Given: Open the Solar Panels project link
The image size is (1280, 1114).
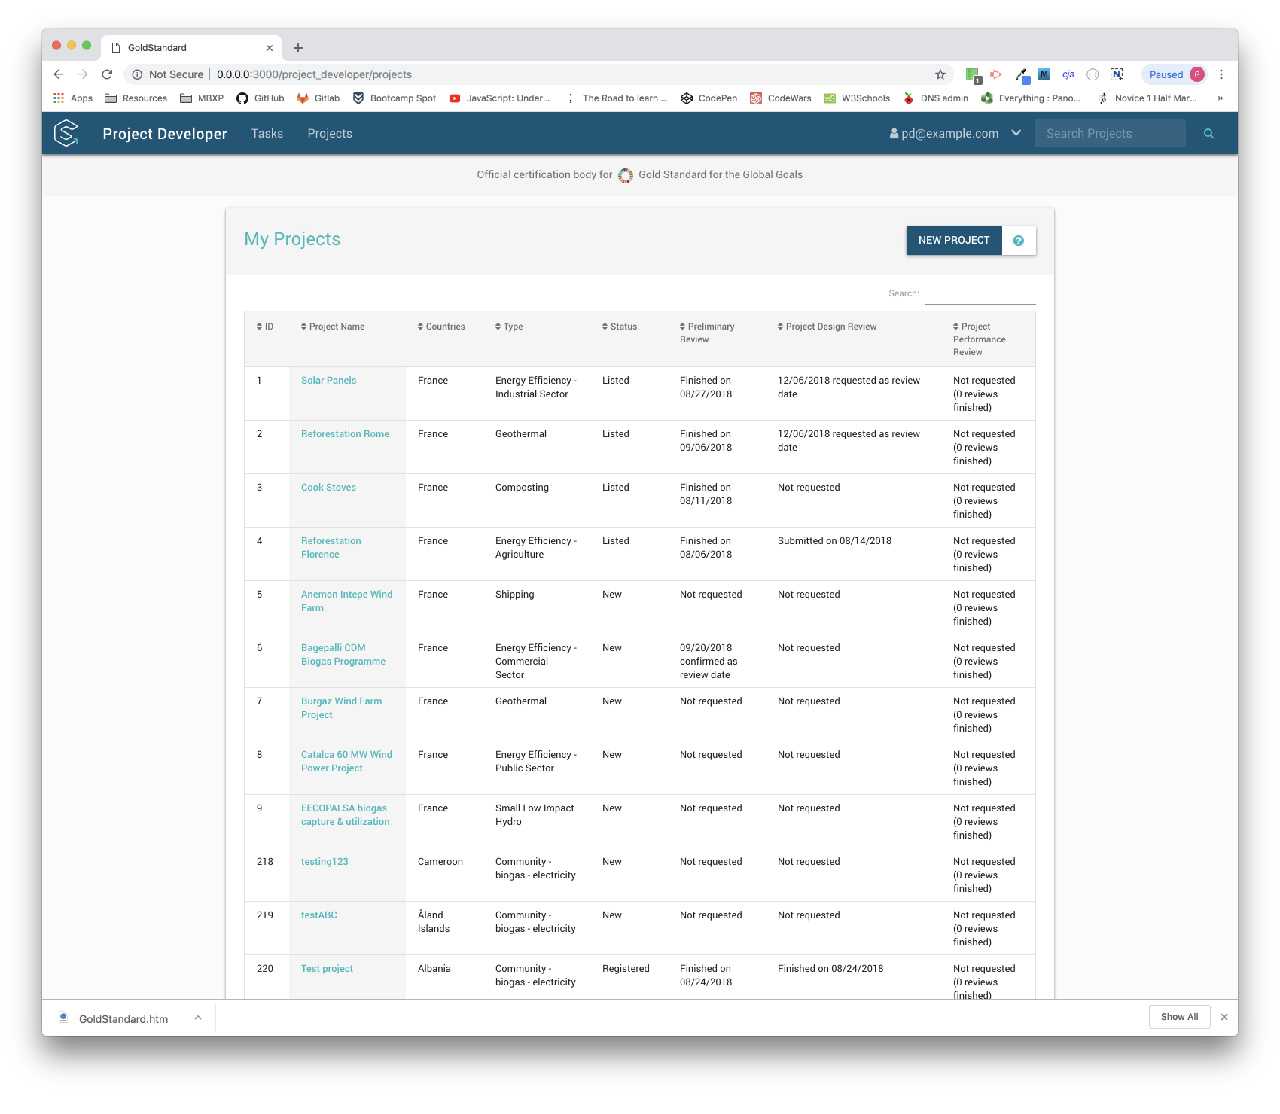Looking at the screenshot, I should click(329, 381).
